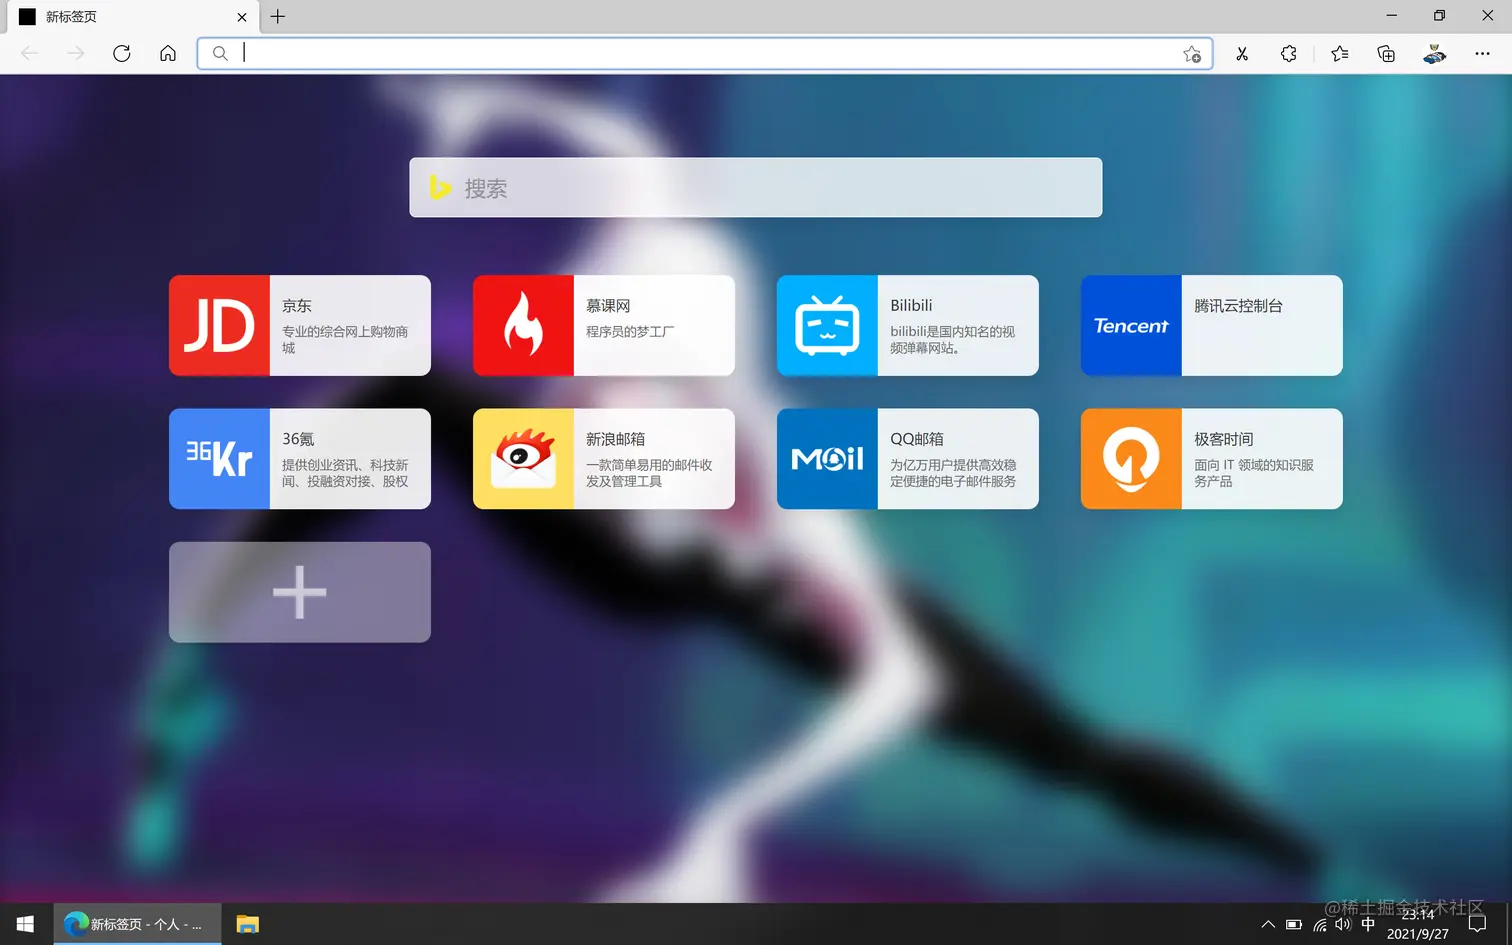Open the scissors extension icon
Viewport: 1512px width, 945px height.
[1242, 54]
